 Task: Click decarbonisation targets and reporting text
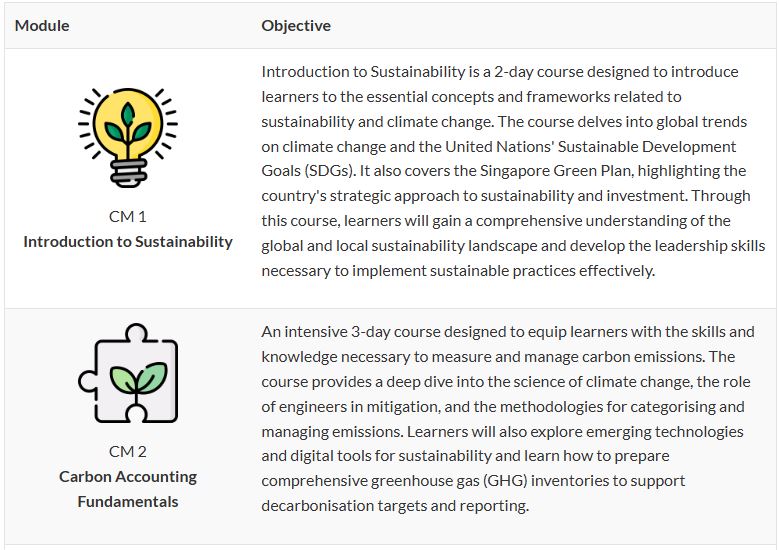[x=395, y=506]
